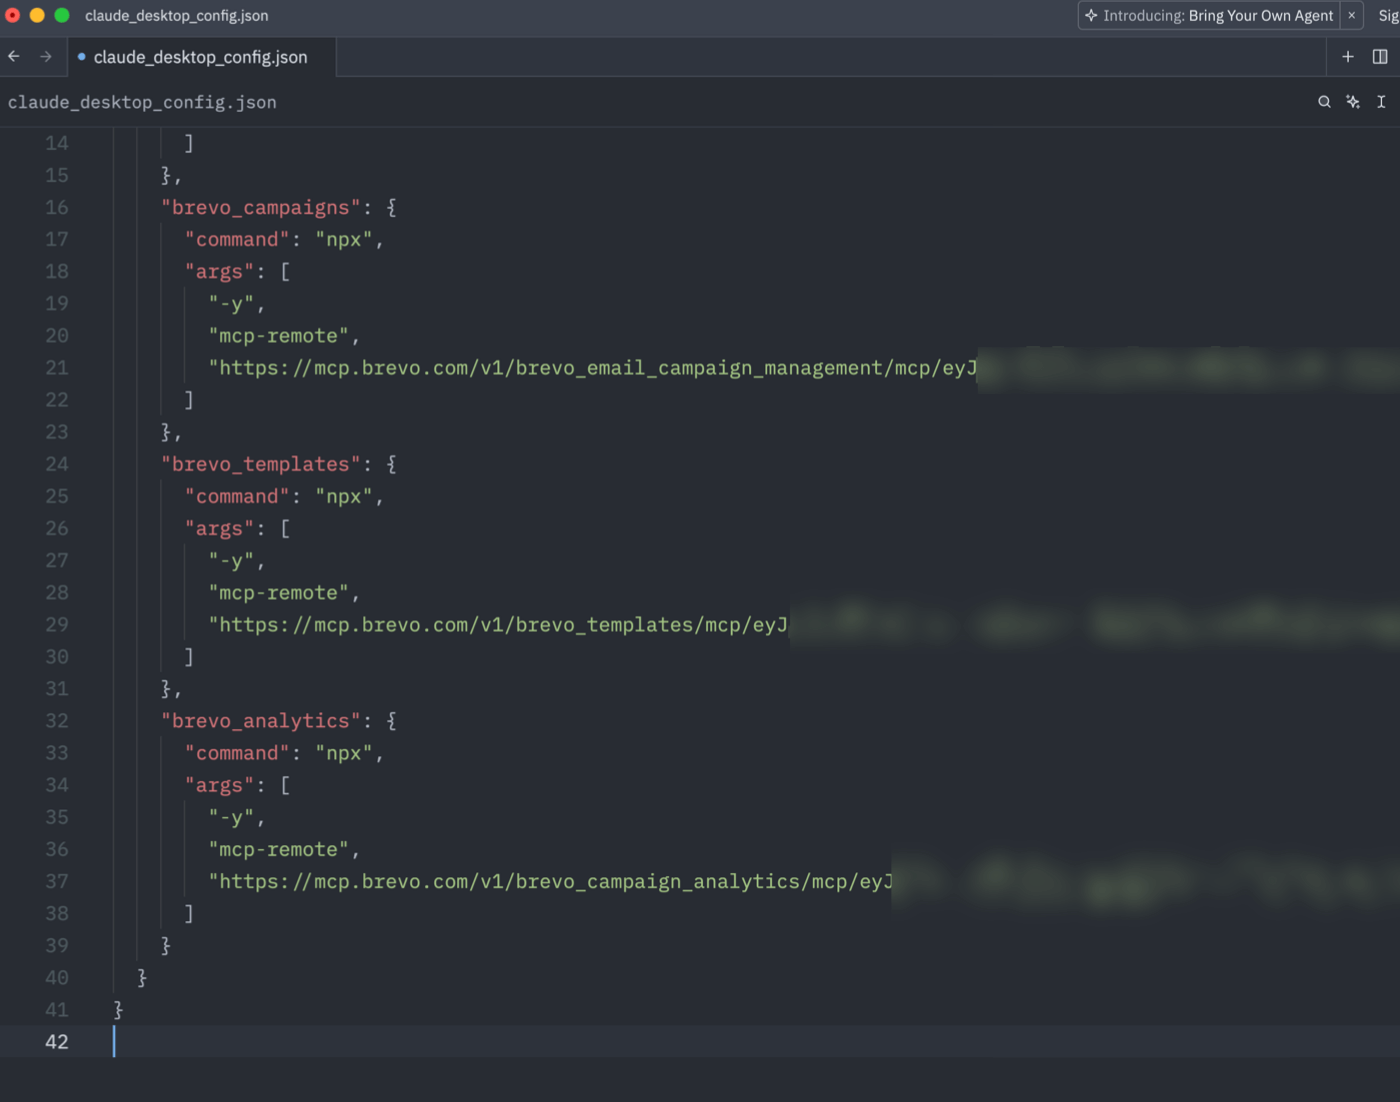This screenshot has width=1400, height=1102.
Task: Click the brevo_campaign_analytics URL string
Action: click(550, 882)
